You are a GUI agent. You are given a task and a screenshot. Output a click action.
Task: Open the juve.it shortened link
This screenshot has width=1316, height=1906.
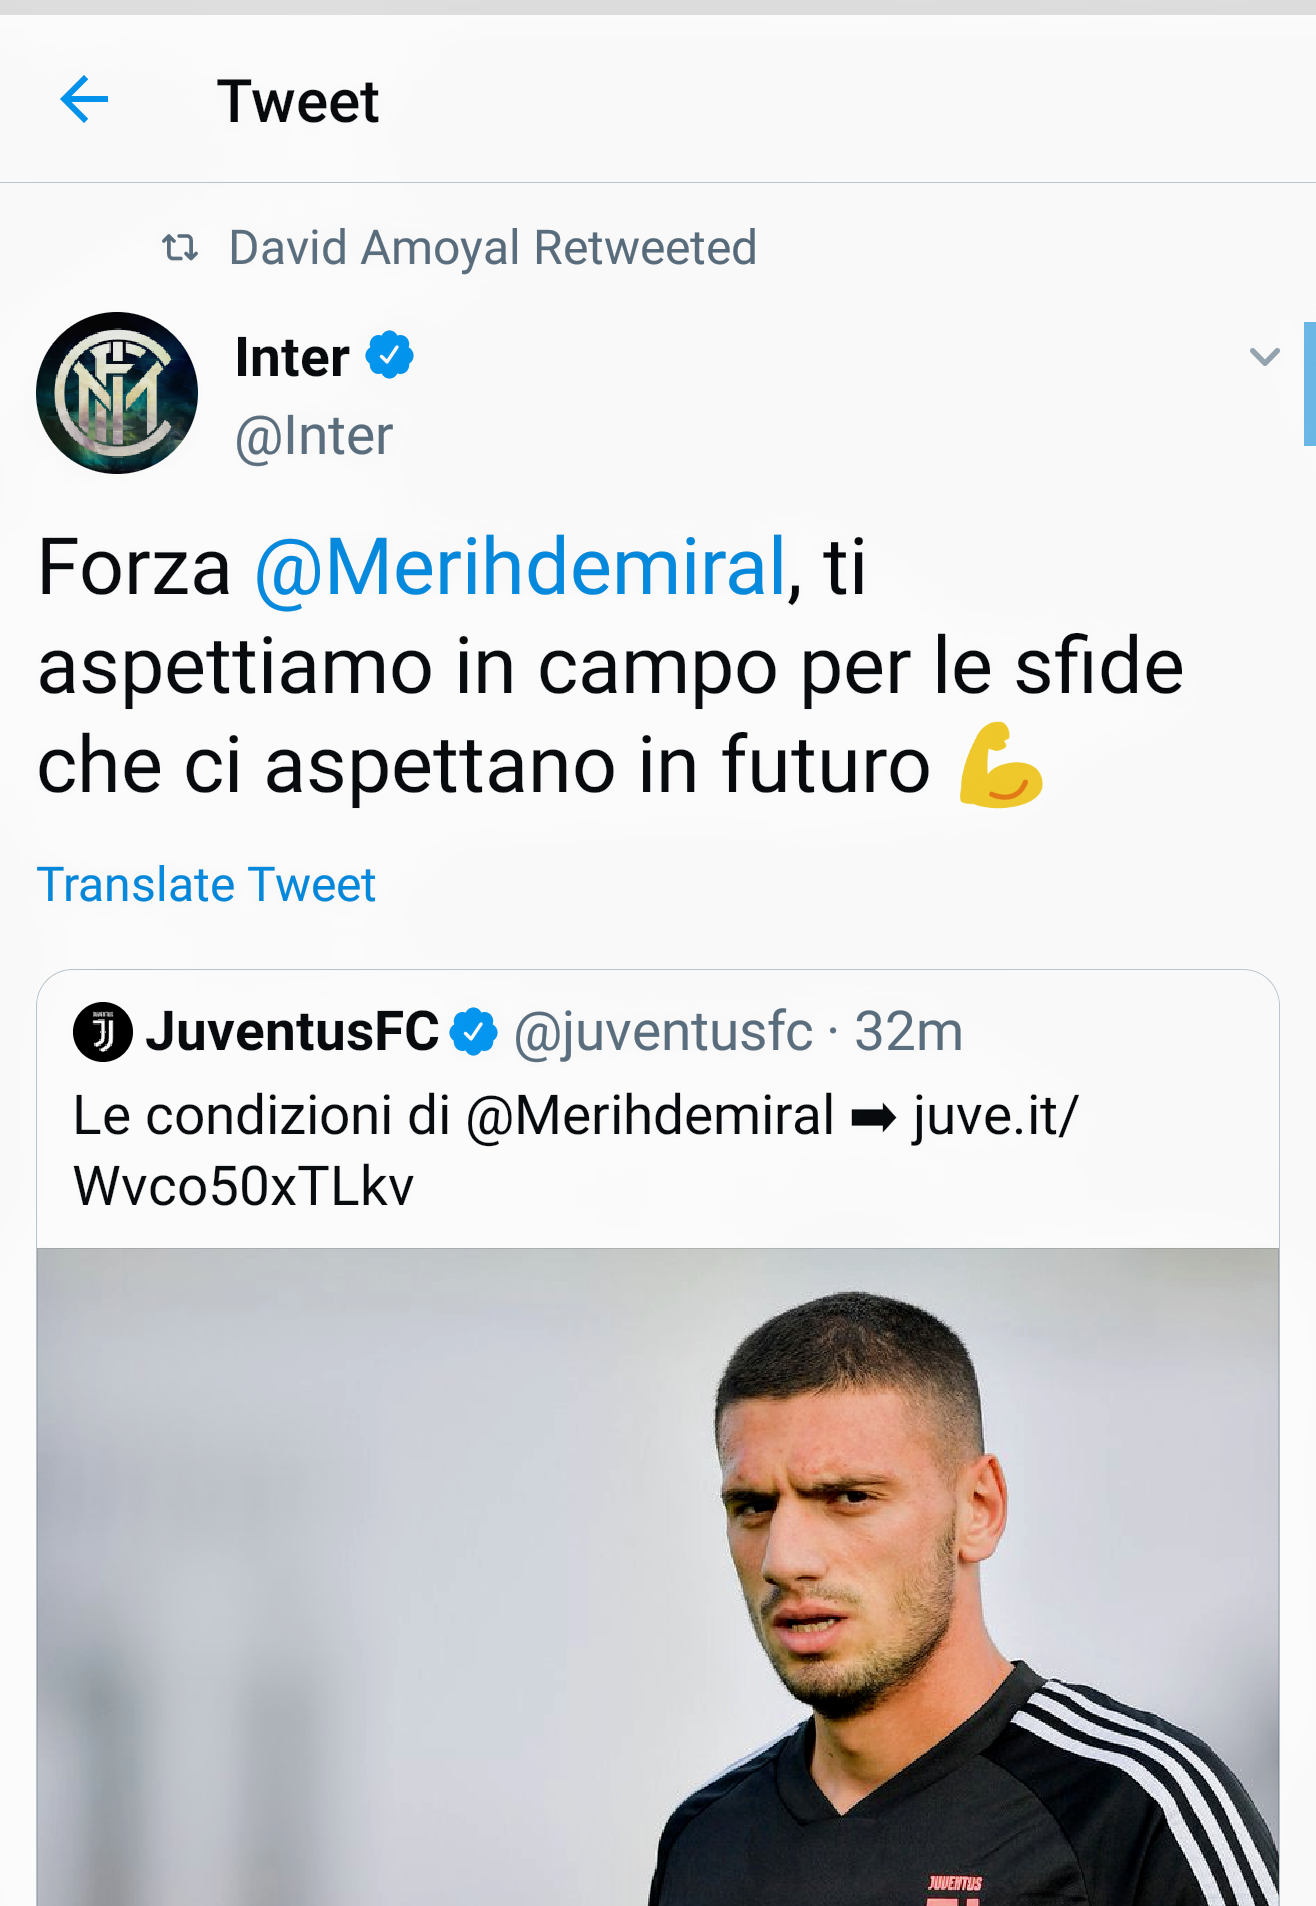click(x=995, y=1116)
